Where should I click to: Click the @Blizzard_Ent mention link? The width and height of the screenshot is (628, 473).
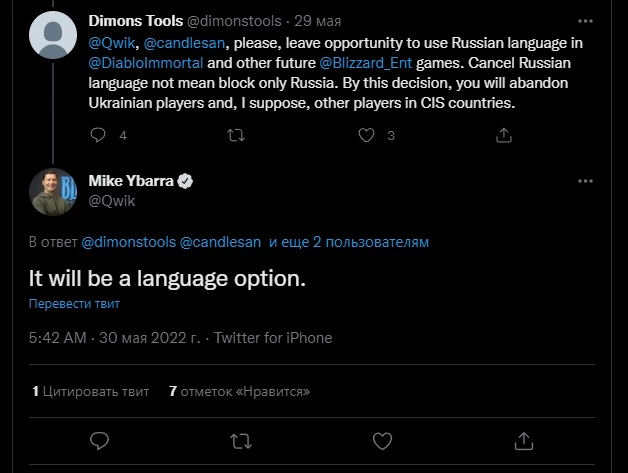click(x=365, y=63)
